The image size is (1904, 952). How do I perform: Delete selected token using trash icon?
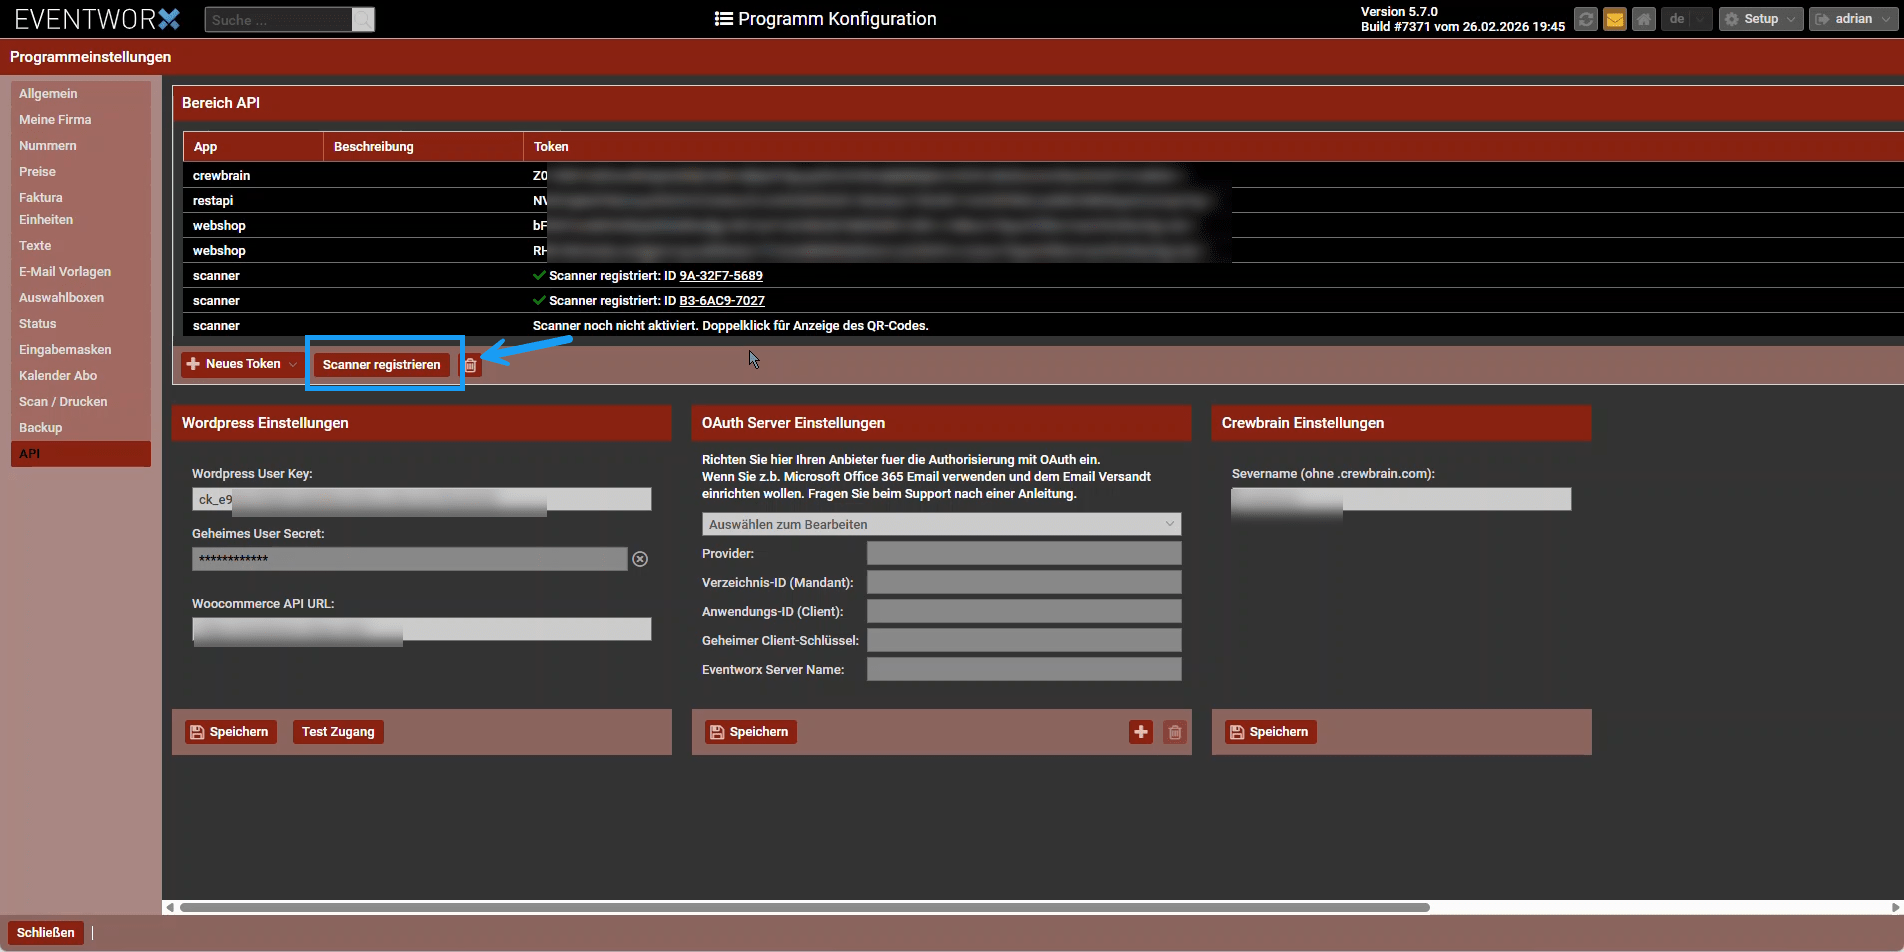point(471,365)
